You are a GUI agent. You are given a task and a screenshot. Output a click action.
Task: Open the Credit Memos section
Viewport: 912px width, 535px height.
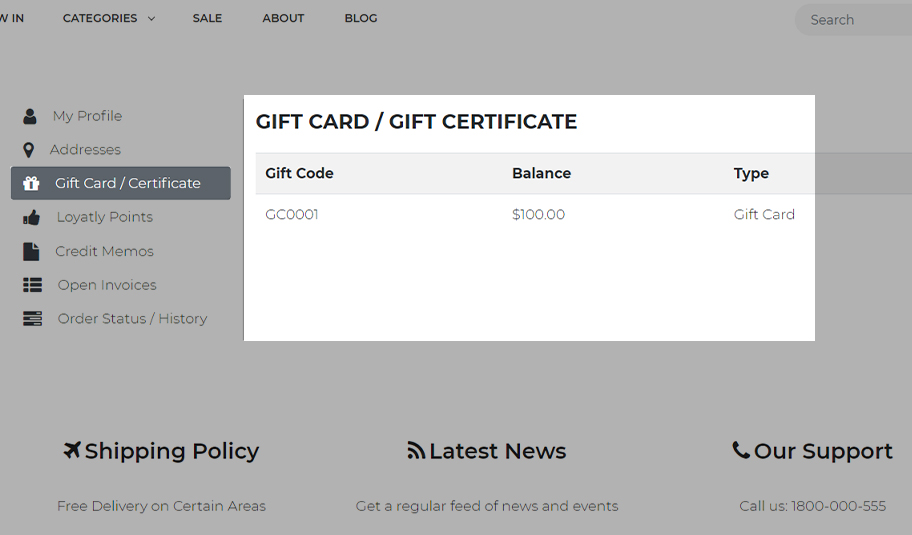104,251
